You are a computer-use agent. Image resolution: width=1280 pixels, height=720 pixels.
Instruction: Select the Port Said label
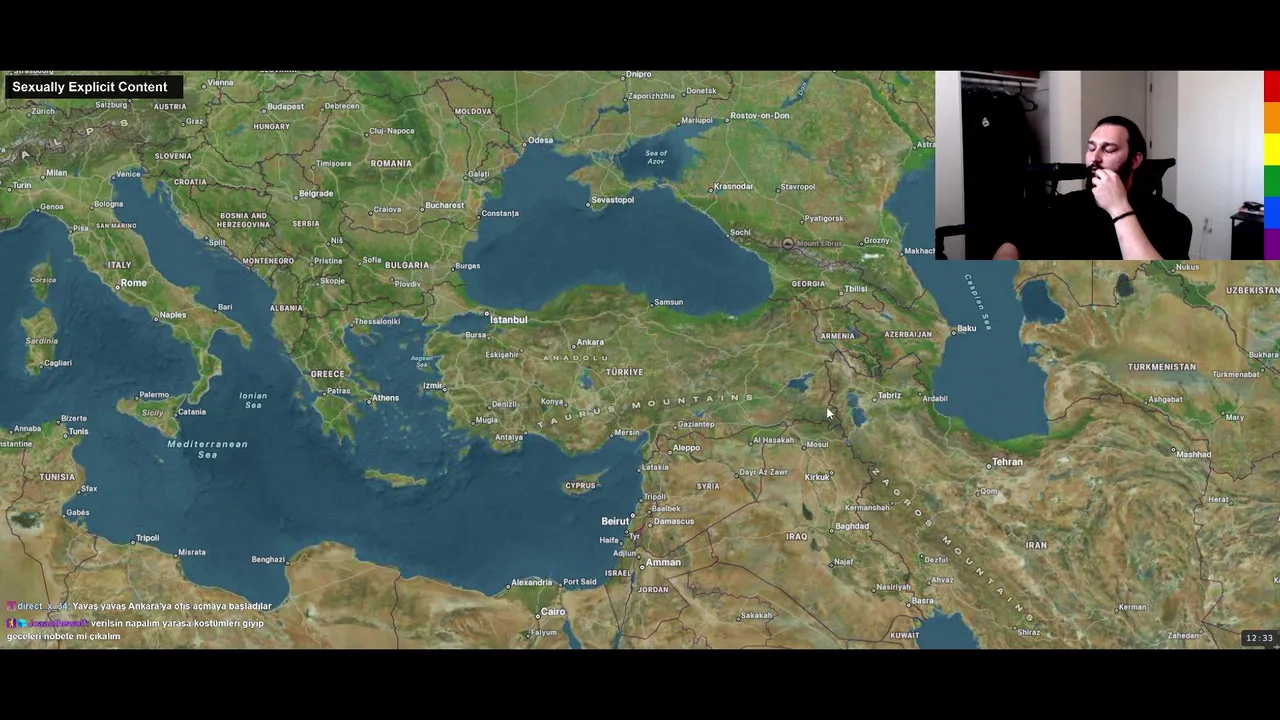pos(580,582)
